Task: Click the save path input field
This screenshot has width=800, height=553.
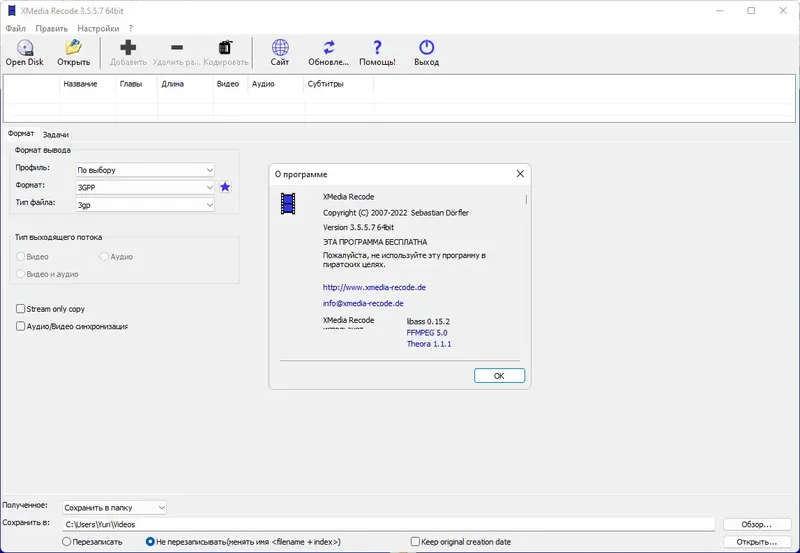Action: (x=388, y=524)
